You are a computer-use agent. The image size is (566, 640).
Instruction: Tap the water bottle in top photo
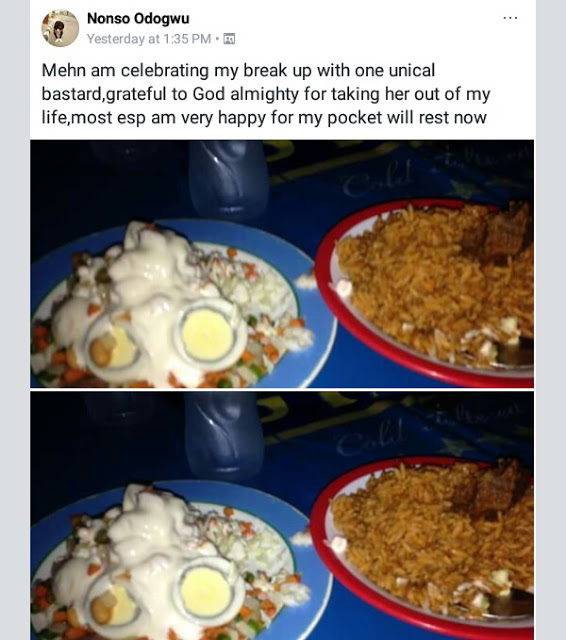click(x=229, y=180)
